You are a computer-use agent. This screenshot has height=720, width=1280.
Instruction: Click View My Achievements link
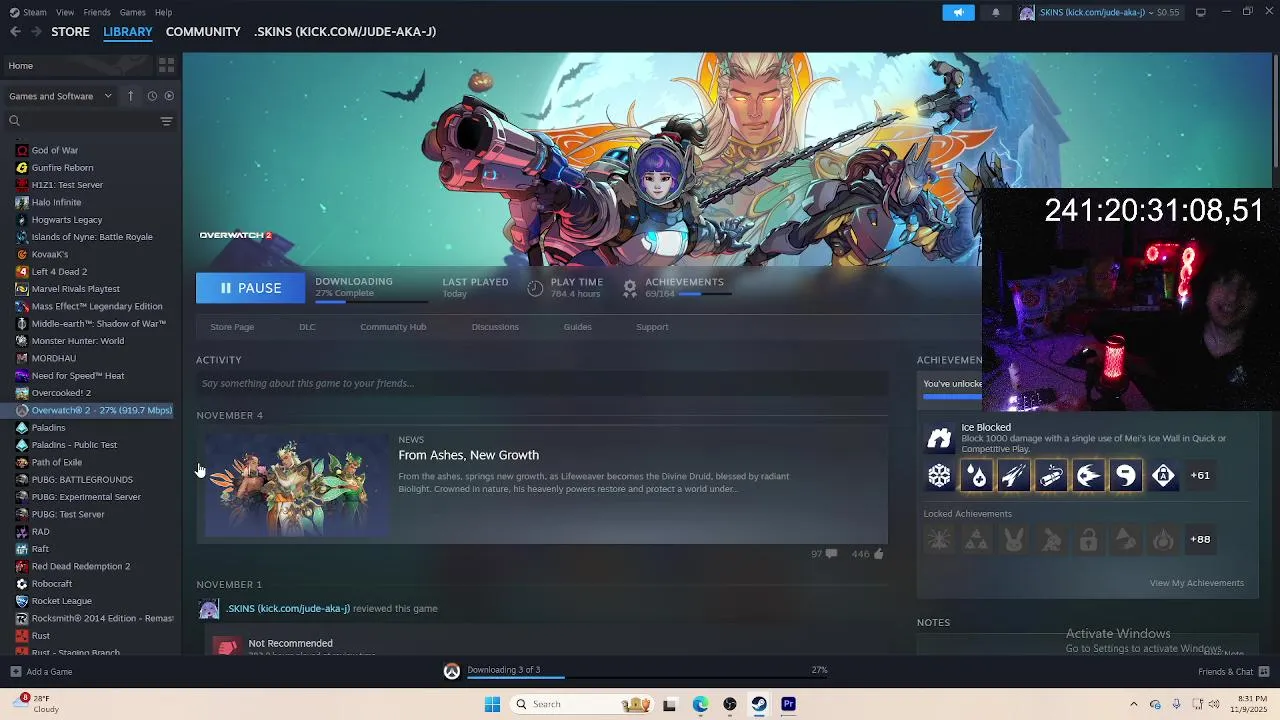(1196, 583)
